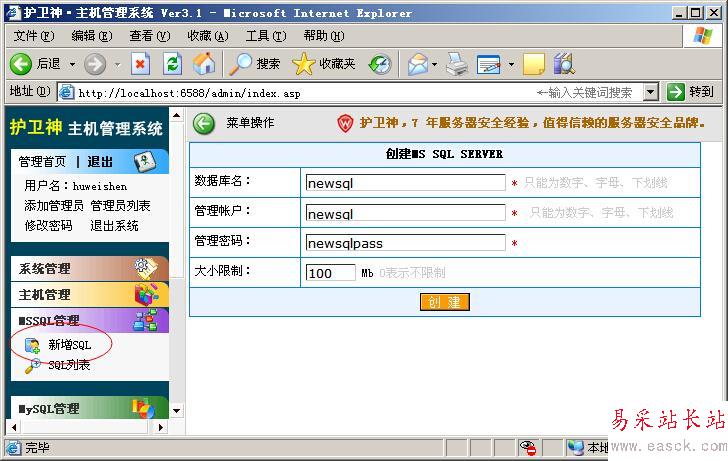Click the green back arrow beside 菜单操作

203,124
